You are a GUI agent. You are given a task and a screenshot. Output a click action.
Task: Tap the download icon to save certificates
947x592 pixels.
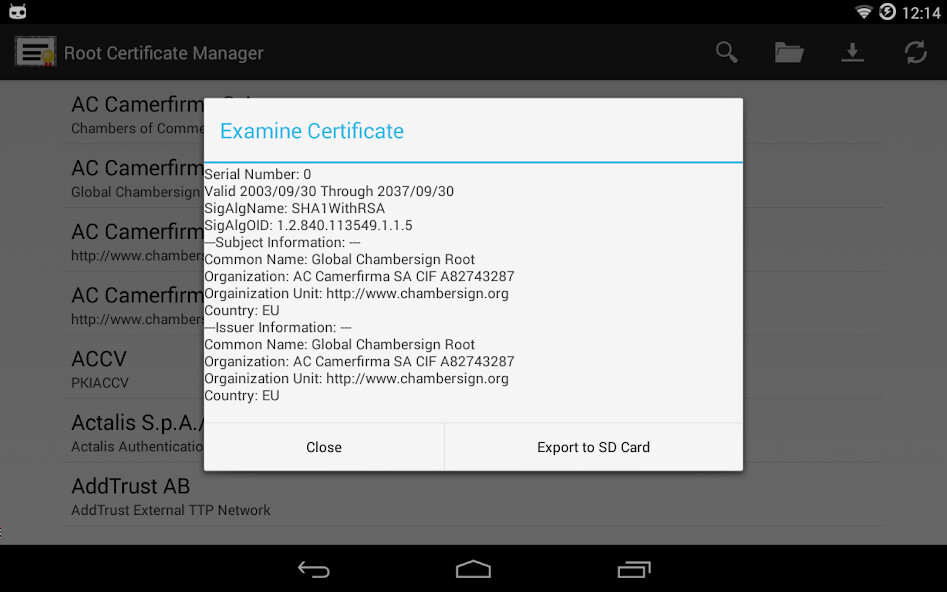coord(853,52)
